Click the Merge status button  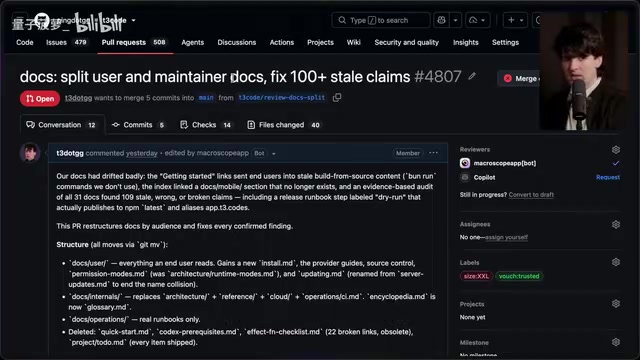click(x=520, y=78)
